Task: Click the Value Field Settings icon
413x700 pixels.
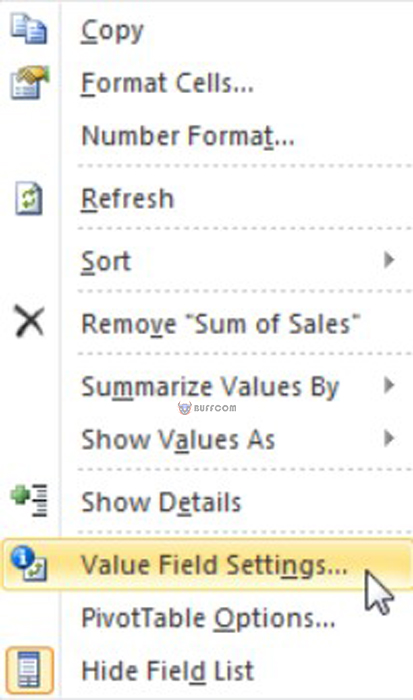Action: (29, 564)
